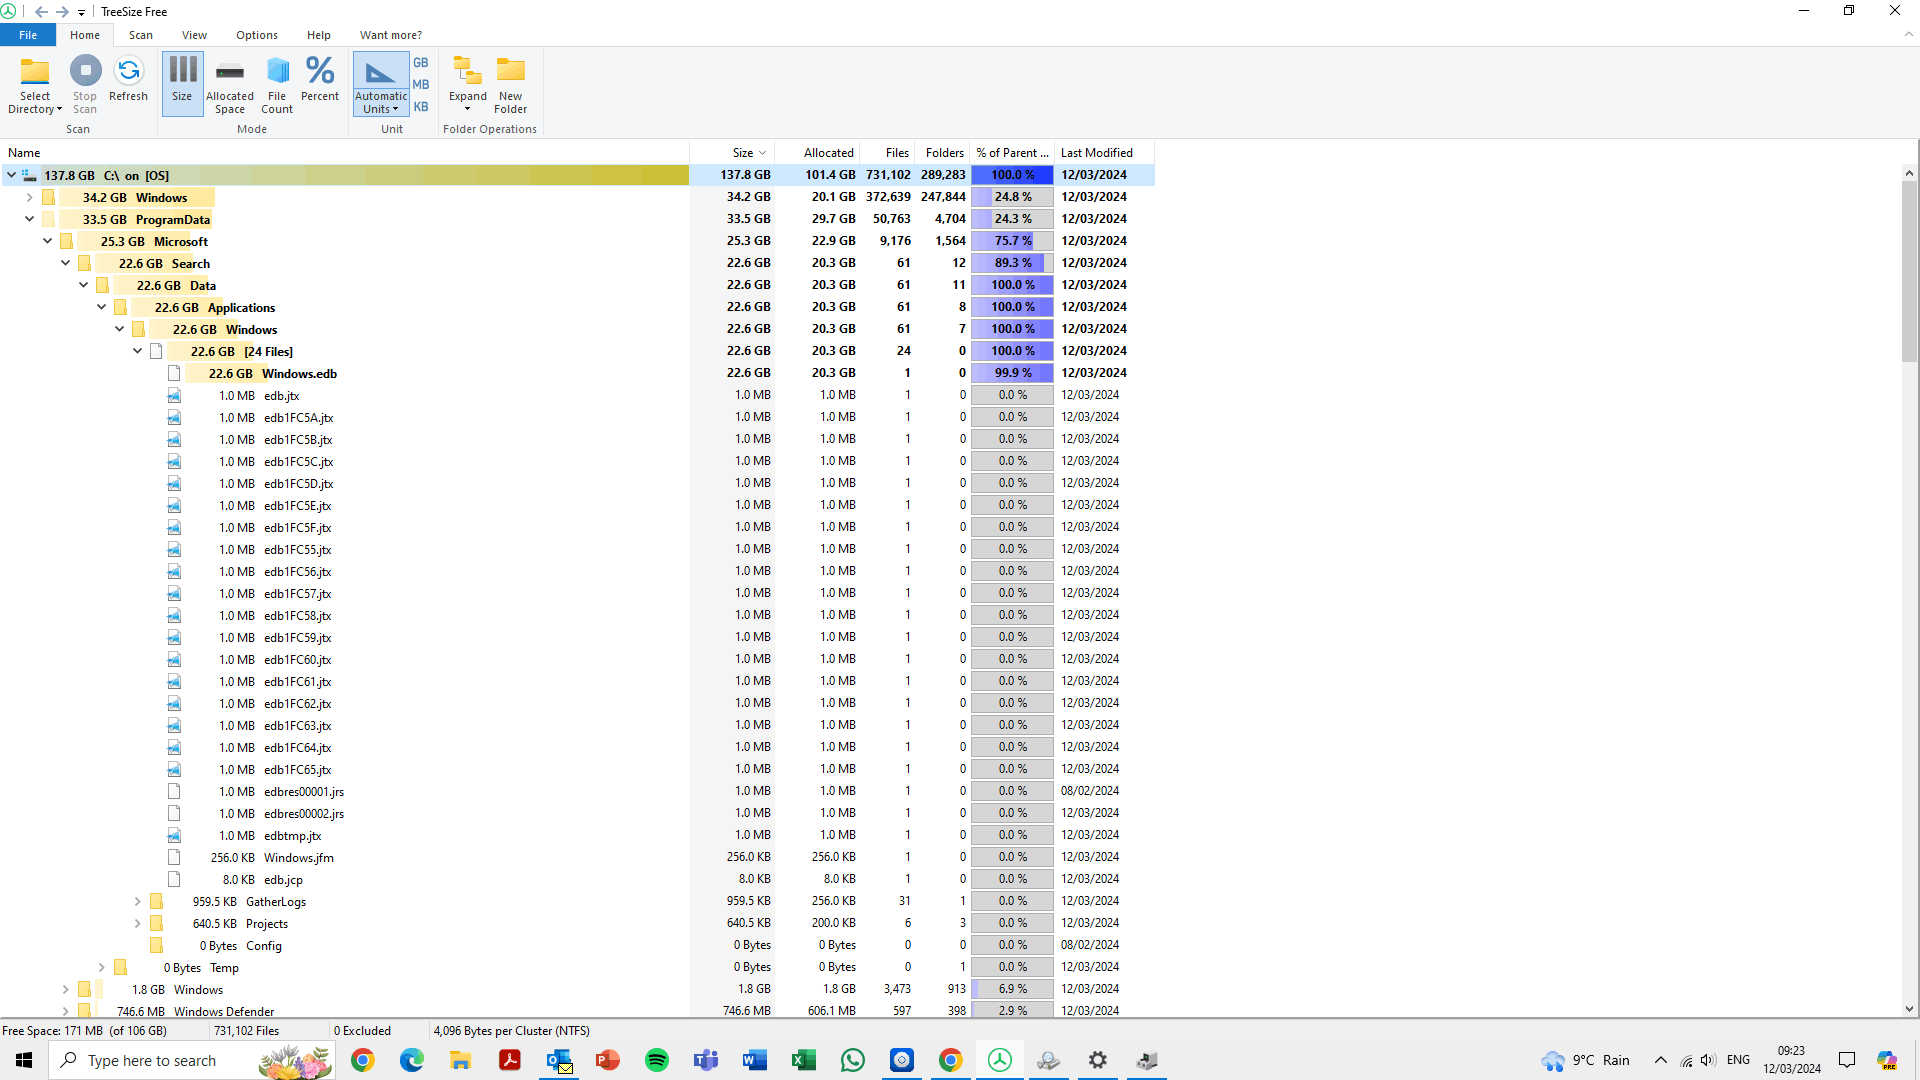Open the Select Directory tool
The height and width of the screenshot is (1080, 1920).
tap(35, 85)
